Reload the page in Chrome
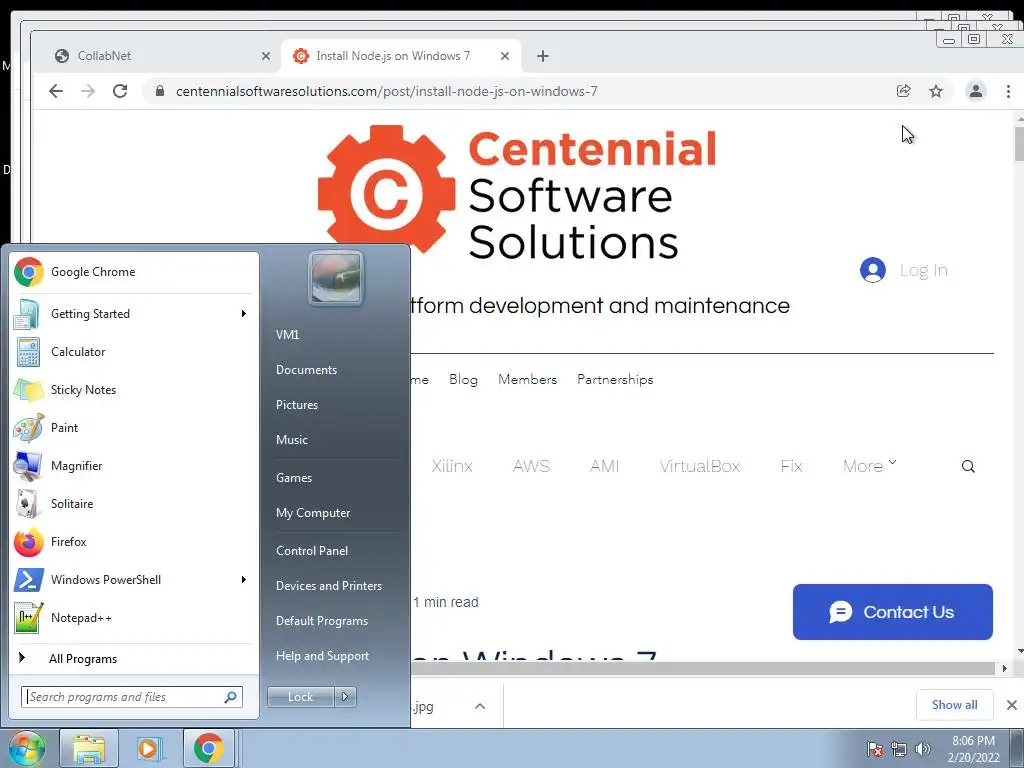This screenshot has height=768, width=1024. [x=120, y=91]
